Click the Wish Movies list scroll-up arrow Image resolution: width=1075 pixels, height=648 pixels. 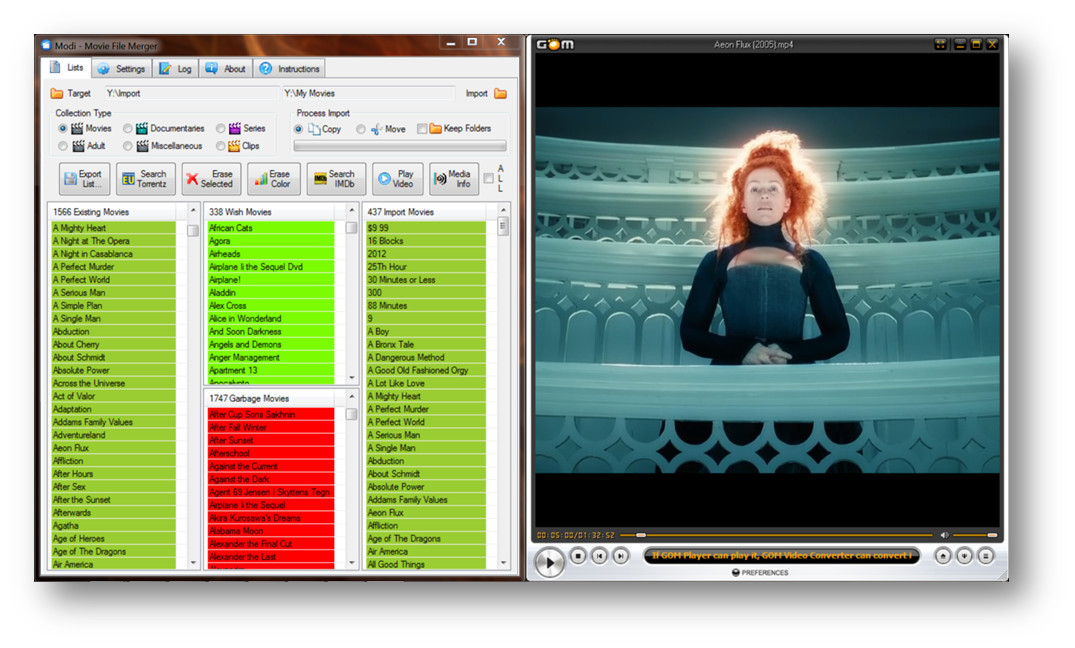pos(352,210)
